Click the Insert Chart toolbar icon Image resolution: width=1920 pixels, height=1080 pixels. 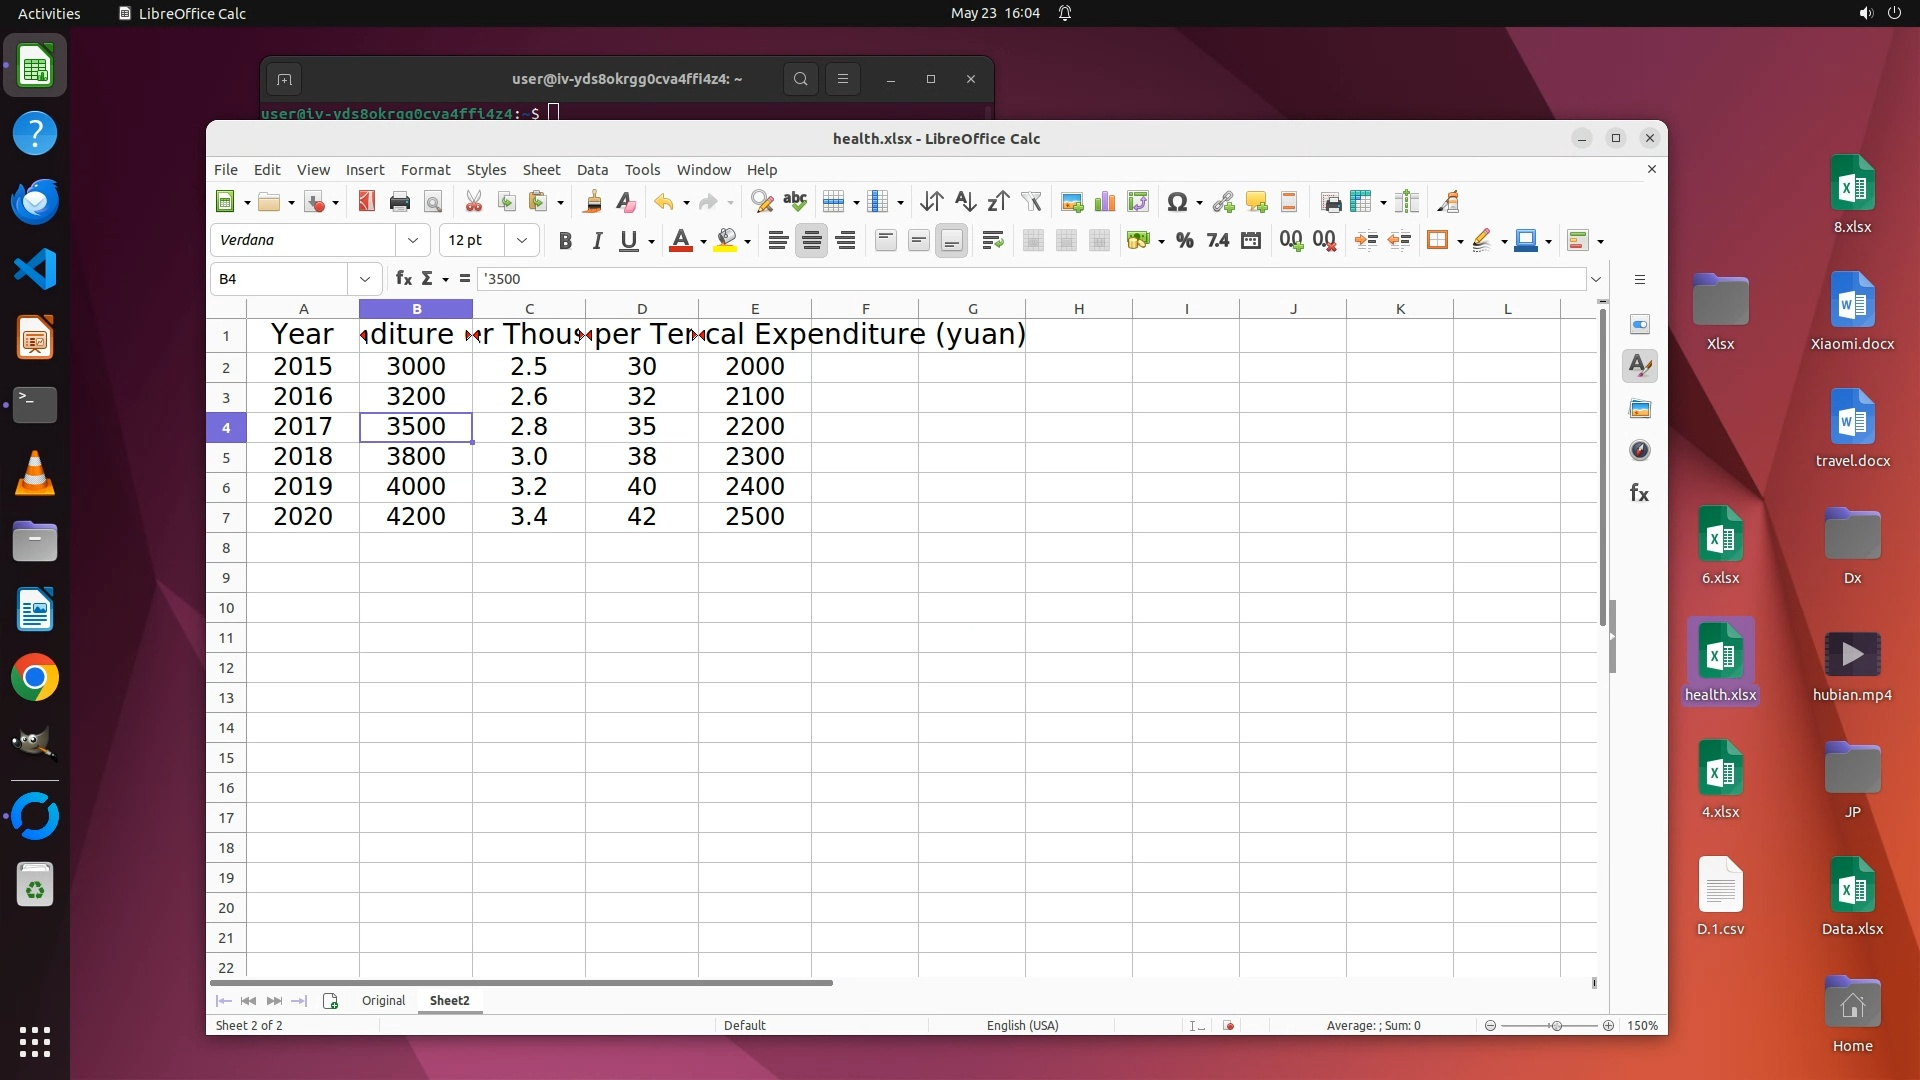point(1105,202)
